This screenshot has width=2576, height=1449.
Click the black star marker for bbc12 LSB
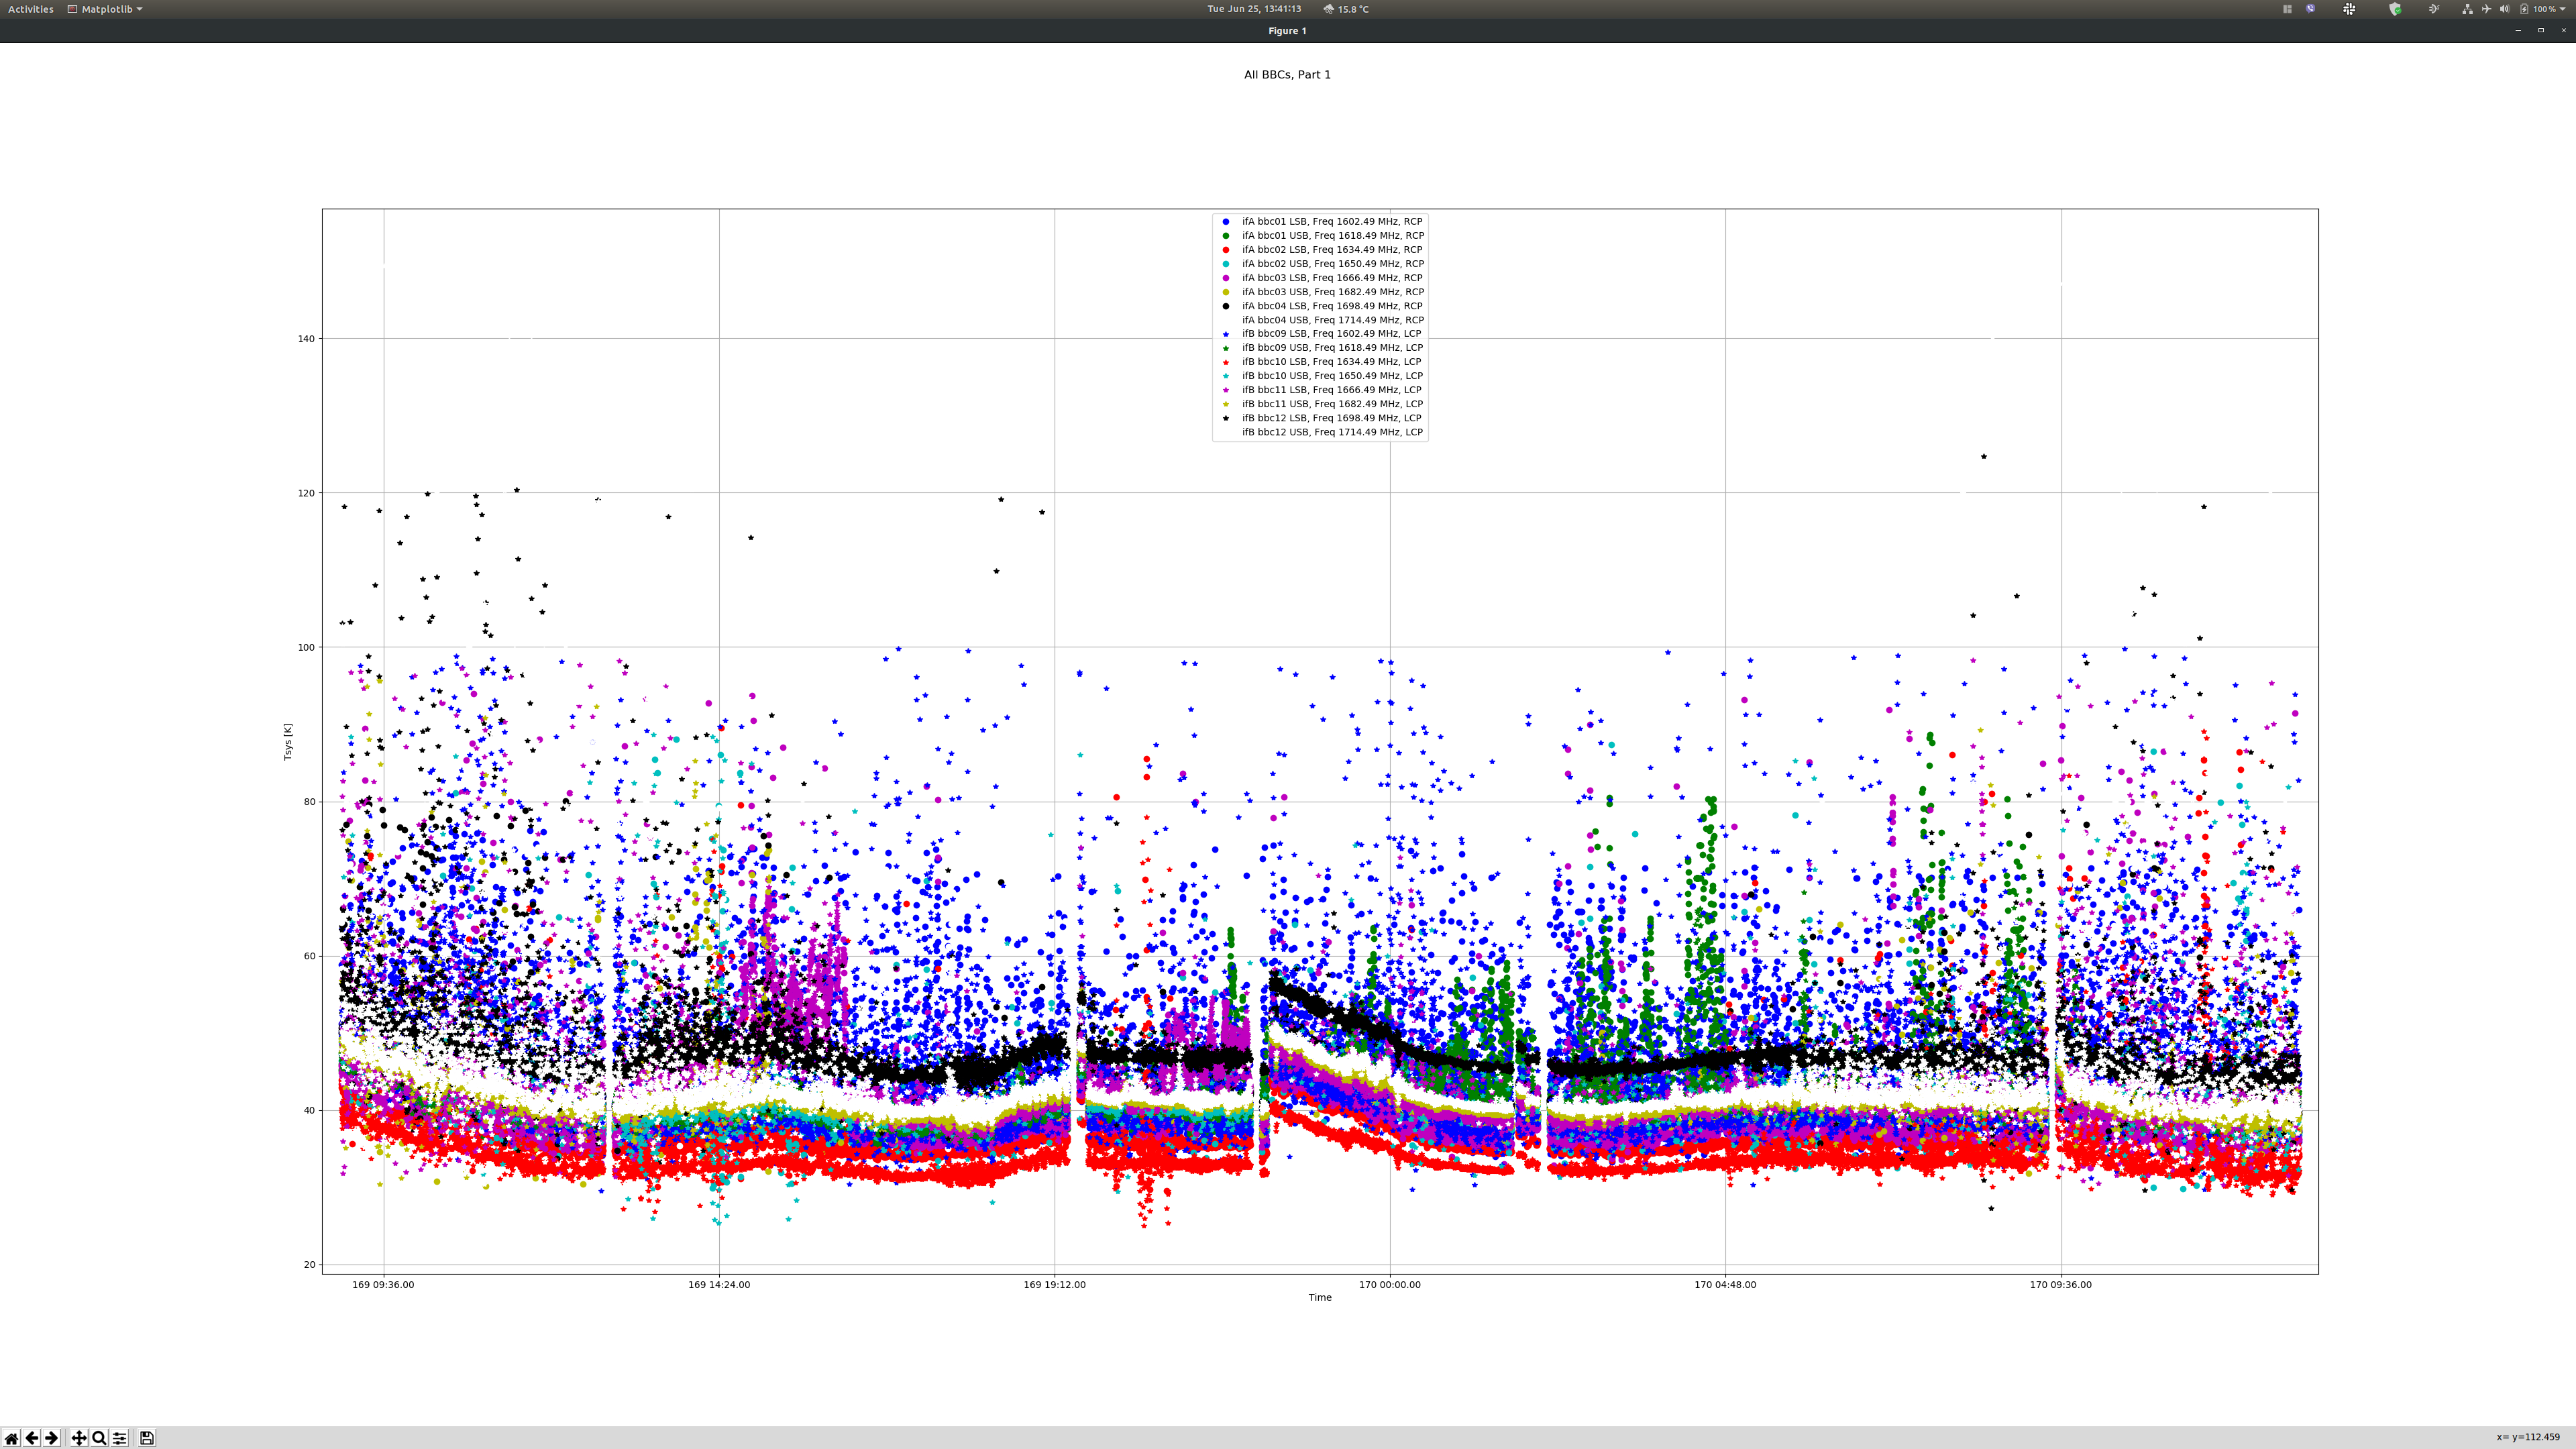coord(1226,418)
